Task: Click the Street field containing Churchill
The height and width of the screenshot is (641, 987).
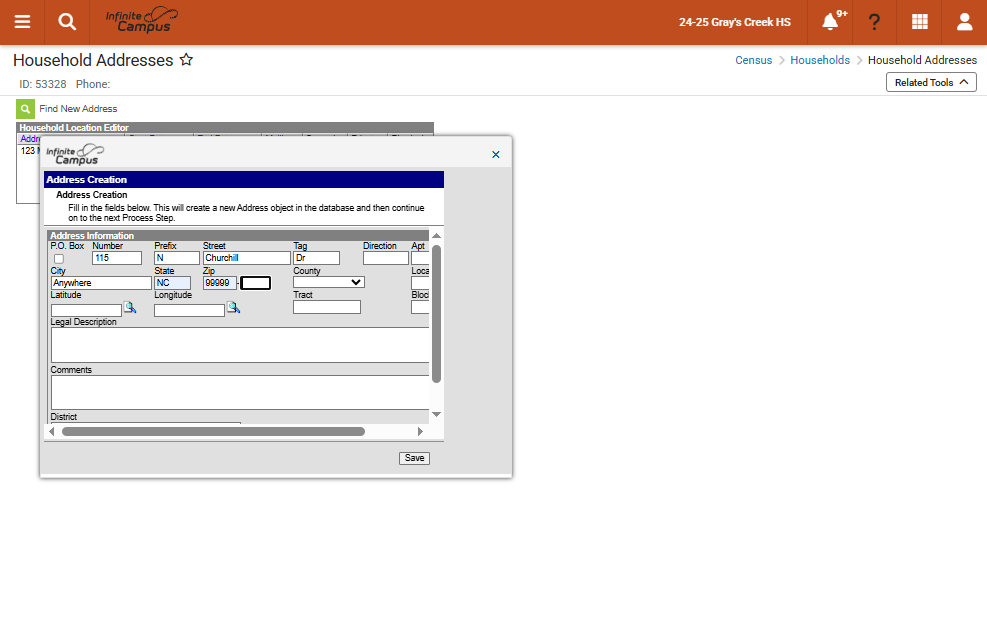Action: (247, 258)
